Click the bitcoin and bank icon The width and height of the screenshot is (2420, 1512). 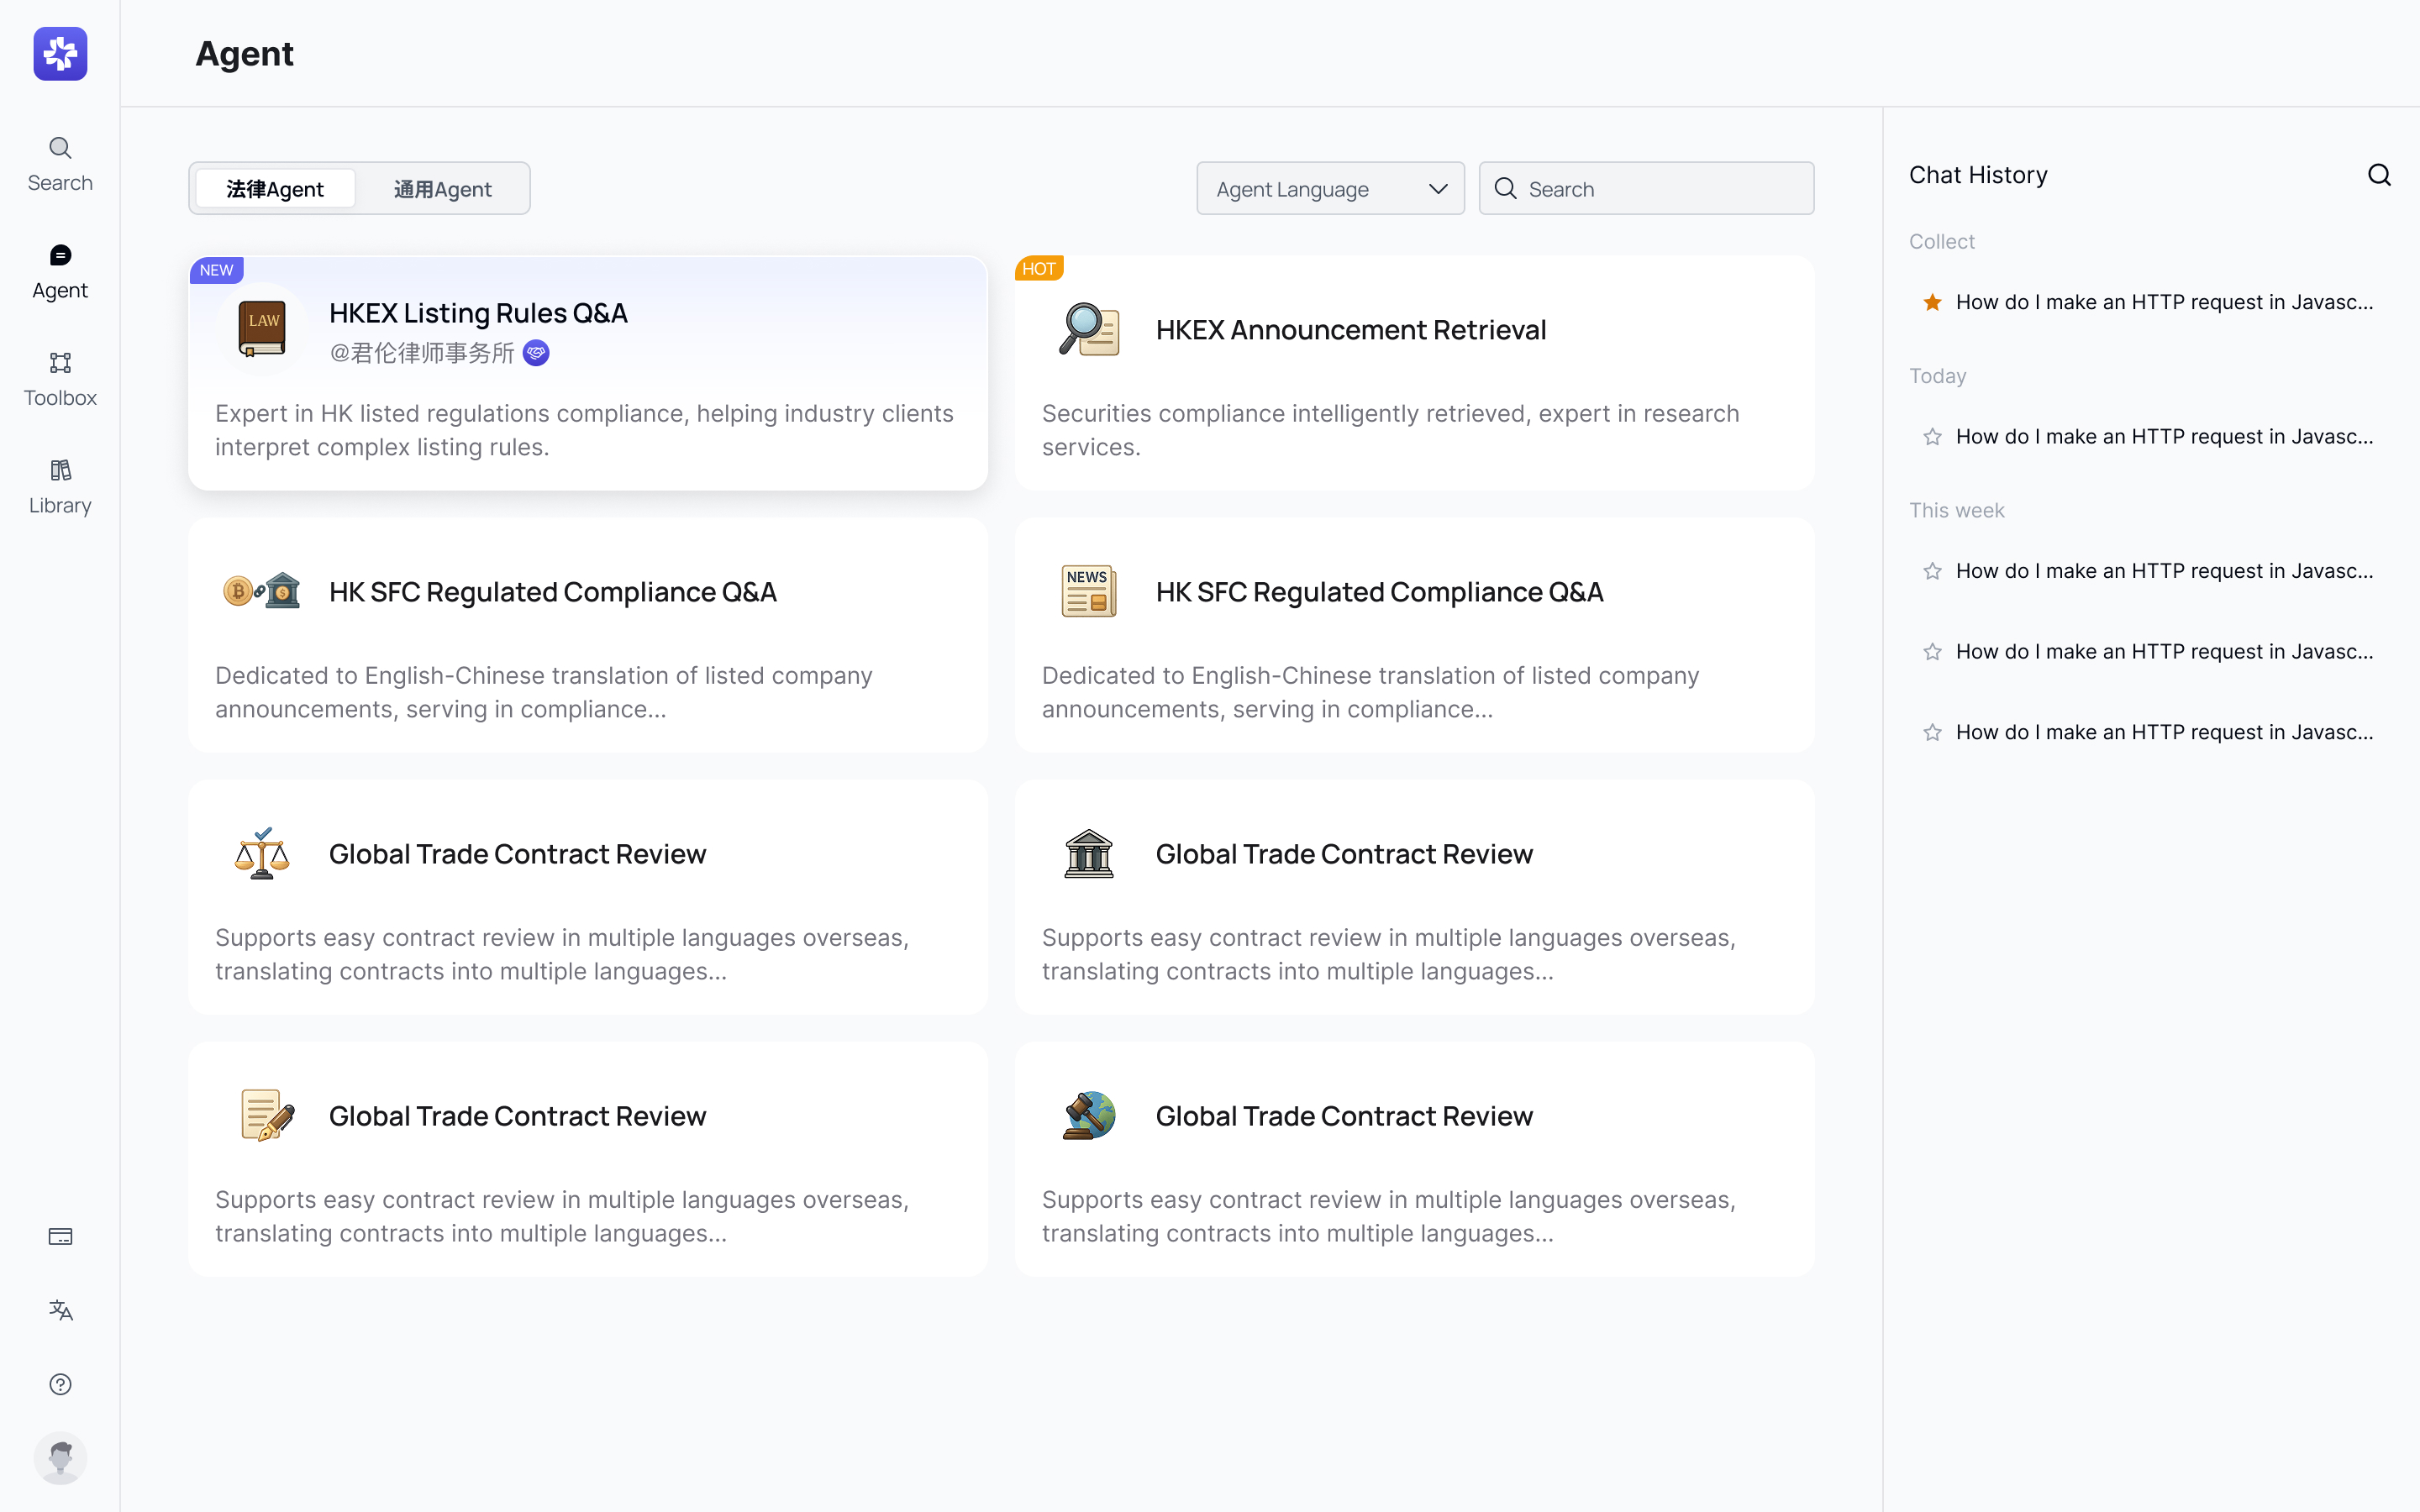262,592
